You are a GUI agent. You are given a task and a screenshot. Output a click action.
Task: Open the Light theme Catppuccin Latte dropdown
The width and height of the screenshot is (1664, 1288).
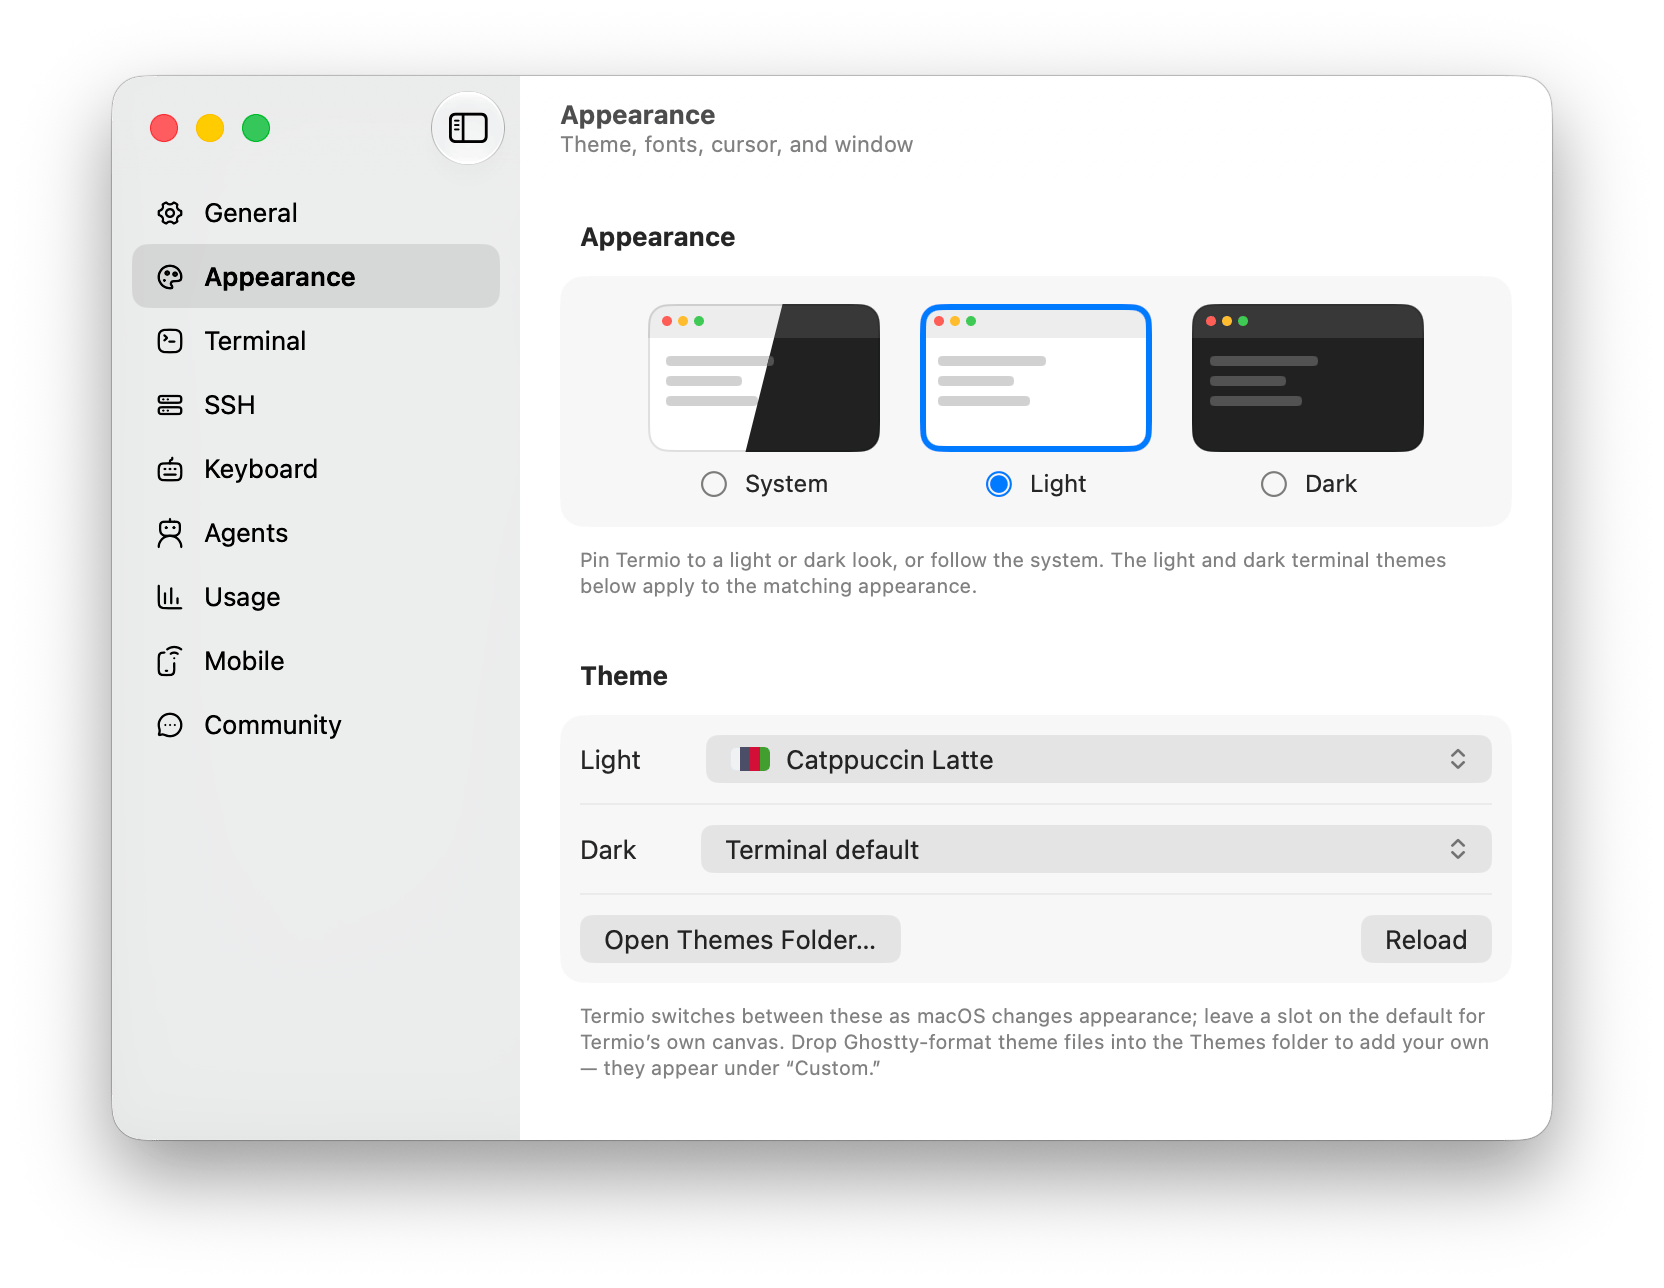(x=1098, y=760)
